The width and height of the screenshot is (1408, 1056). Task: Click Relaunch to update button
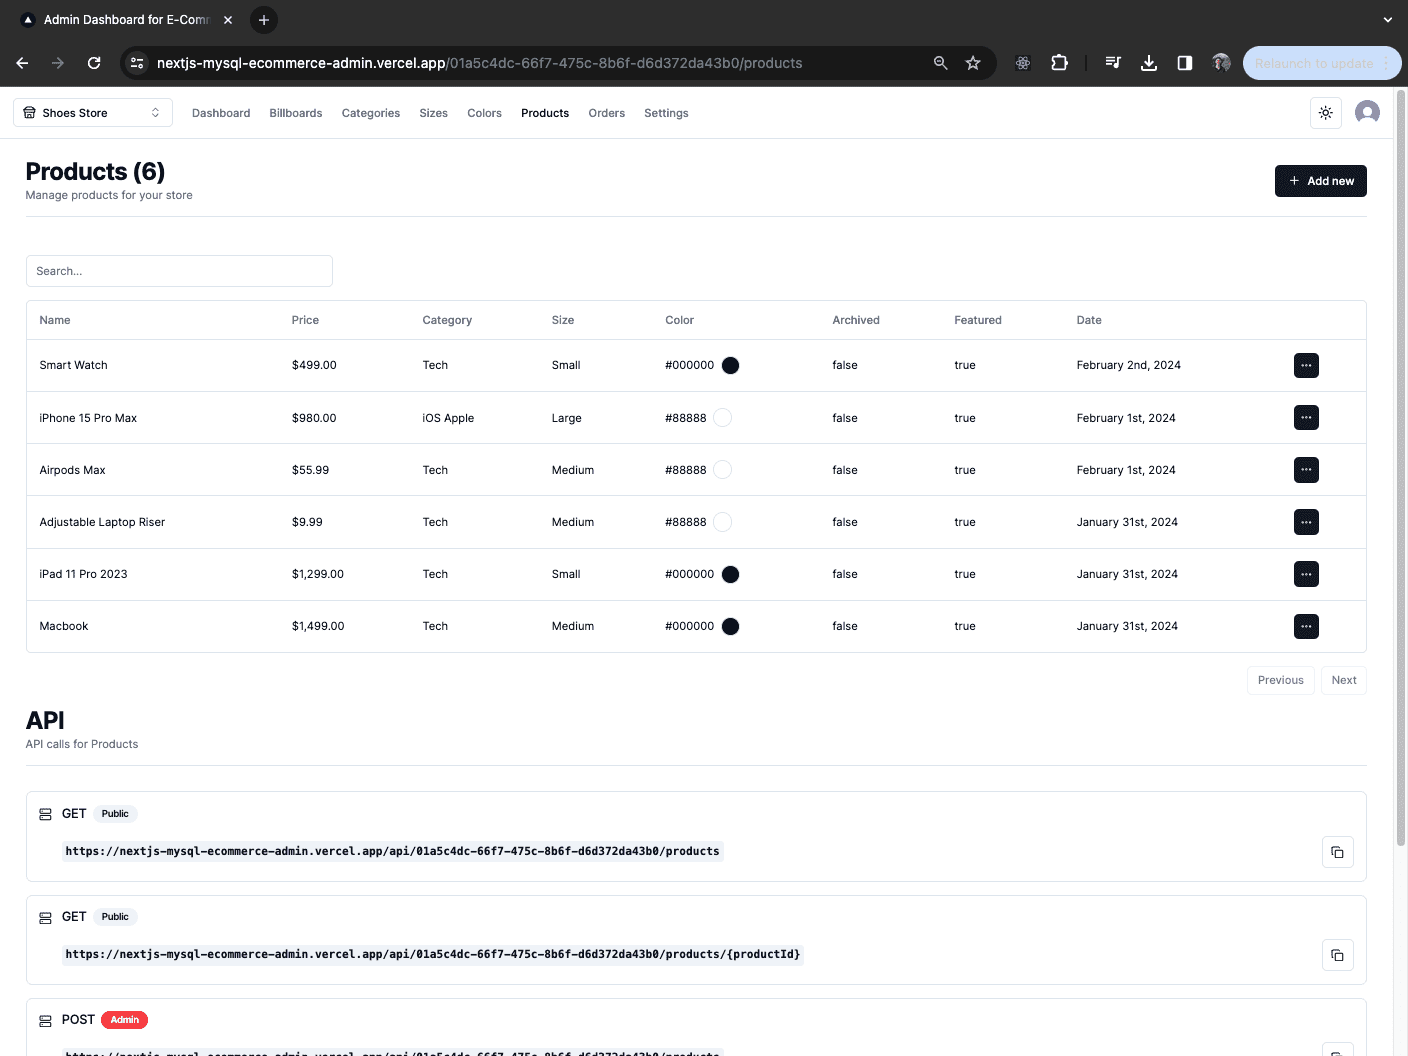tap(1322, 63)
